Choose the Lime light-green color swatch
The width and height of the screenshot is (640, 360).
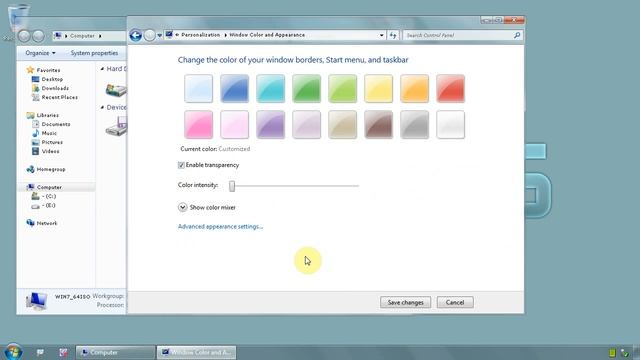[x=342, y=88]
